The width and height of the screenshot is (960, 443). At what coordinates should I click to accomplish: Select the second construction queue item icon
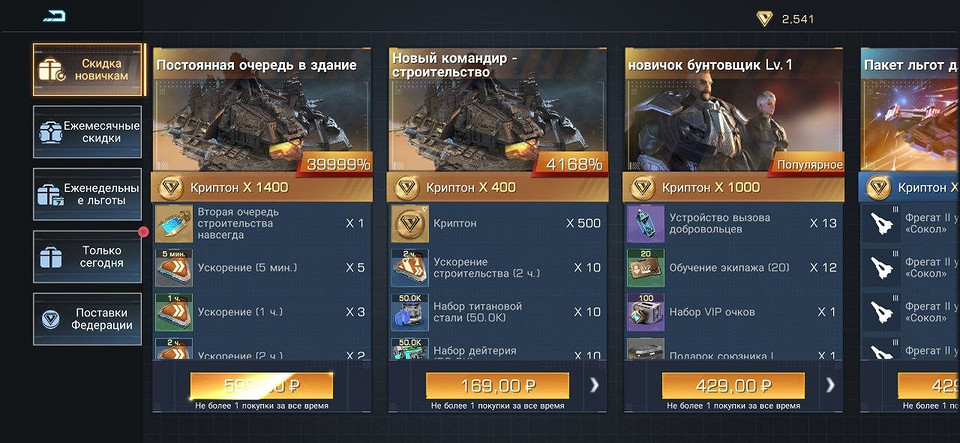coord(174,223)
